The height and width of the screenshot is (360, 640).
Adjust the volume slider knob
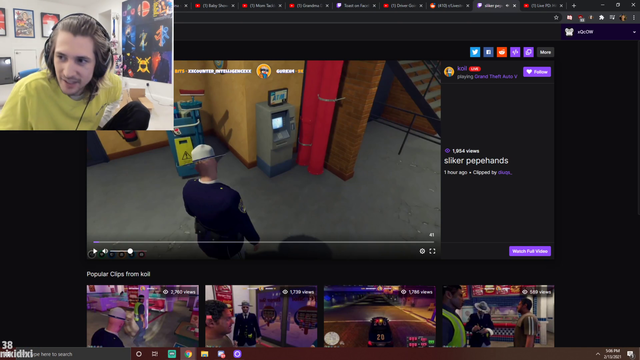130,251
